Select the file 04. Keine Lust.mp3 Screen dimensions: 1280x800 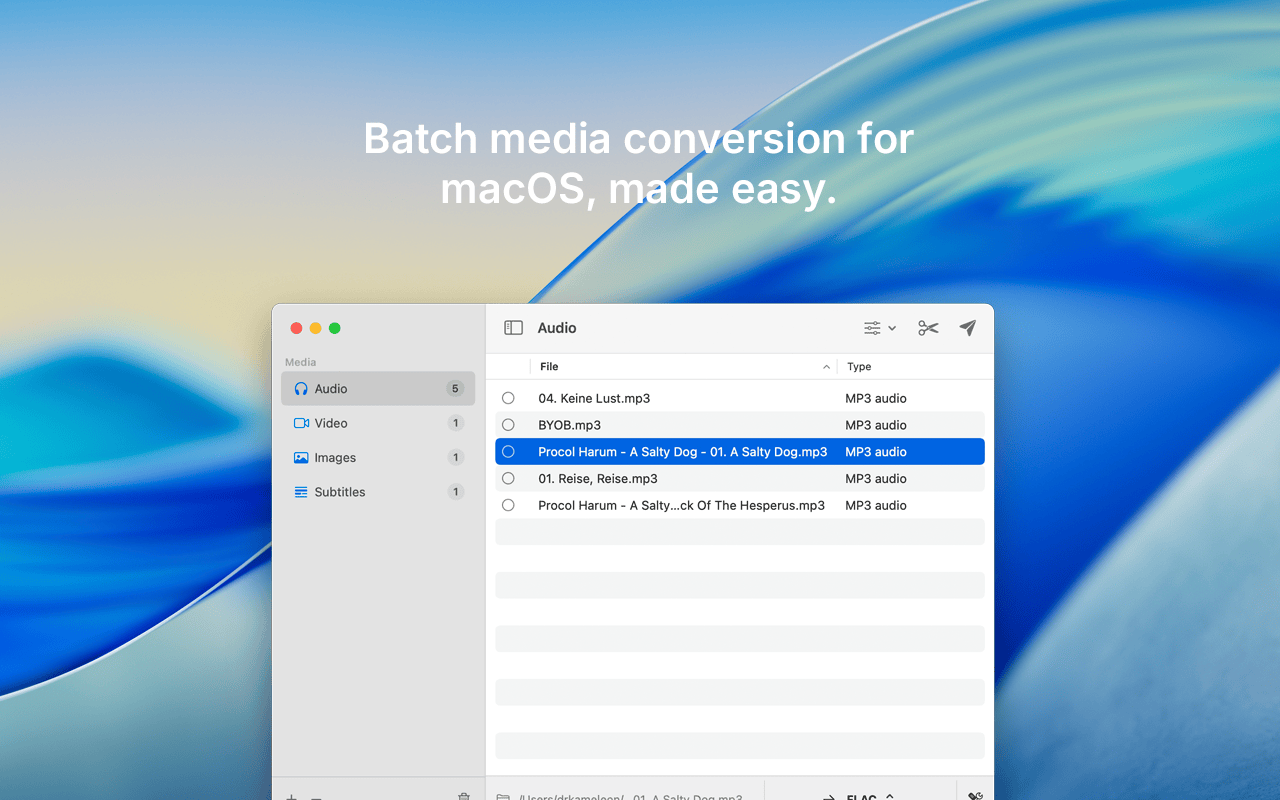(594, 398)
